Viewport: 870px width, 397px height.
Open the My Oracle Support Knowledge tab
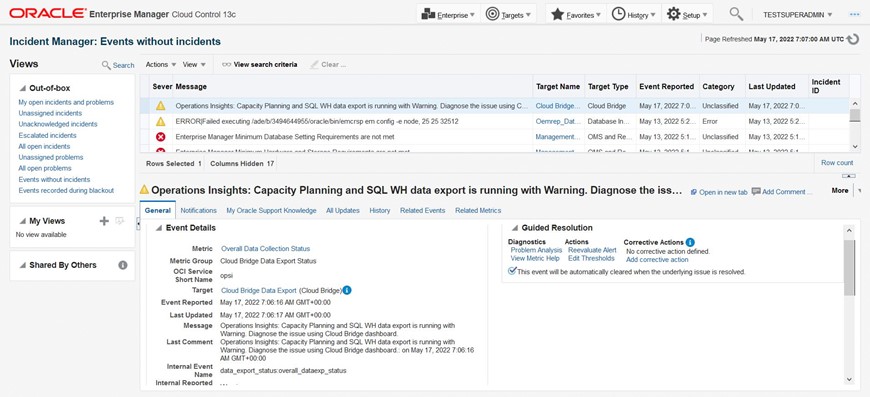click(271, 211)
